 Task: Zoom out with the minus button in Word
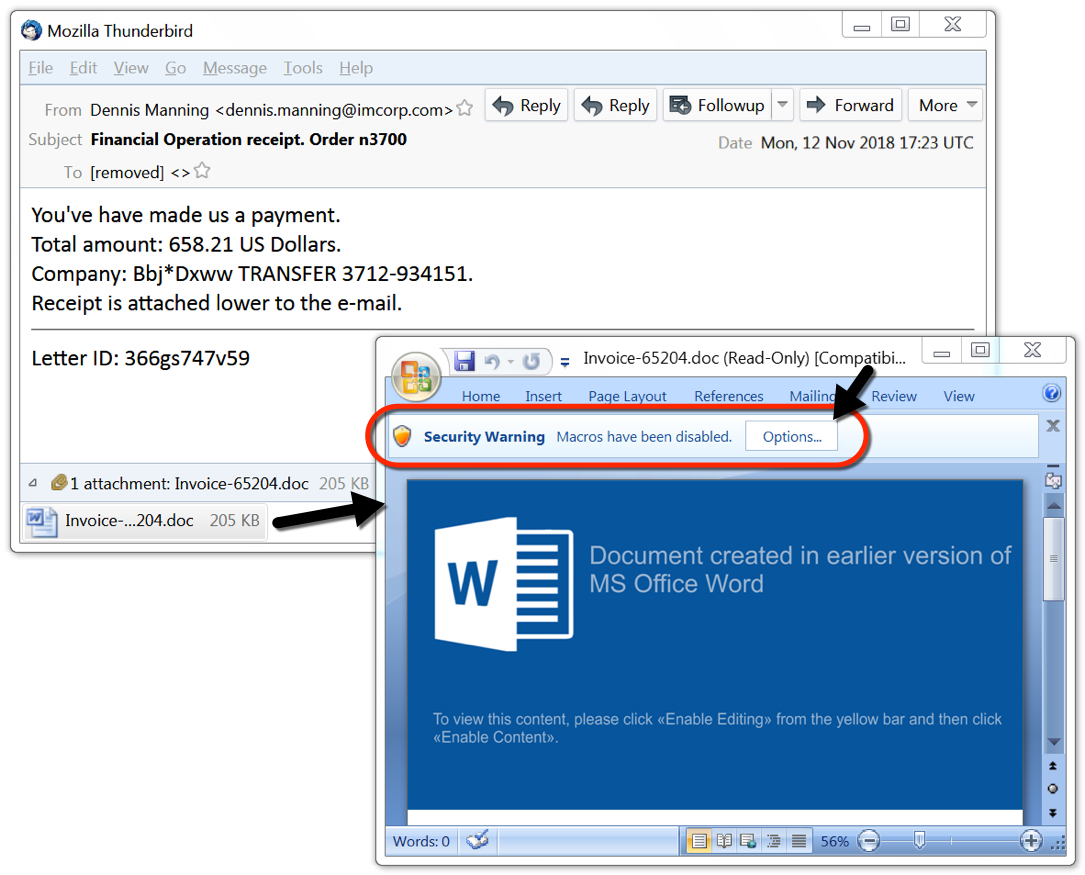pyautogui.click(x=868, y=841)
